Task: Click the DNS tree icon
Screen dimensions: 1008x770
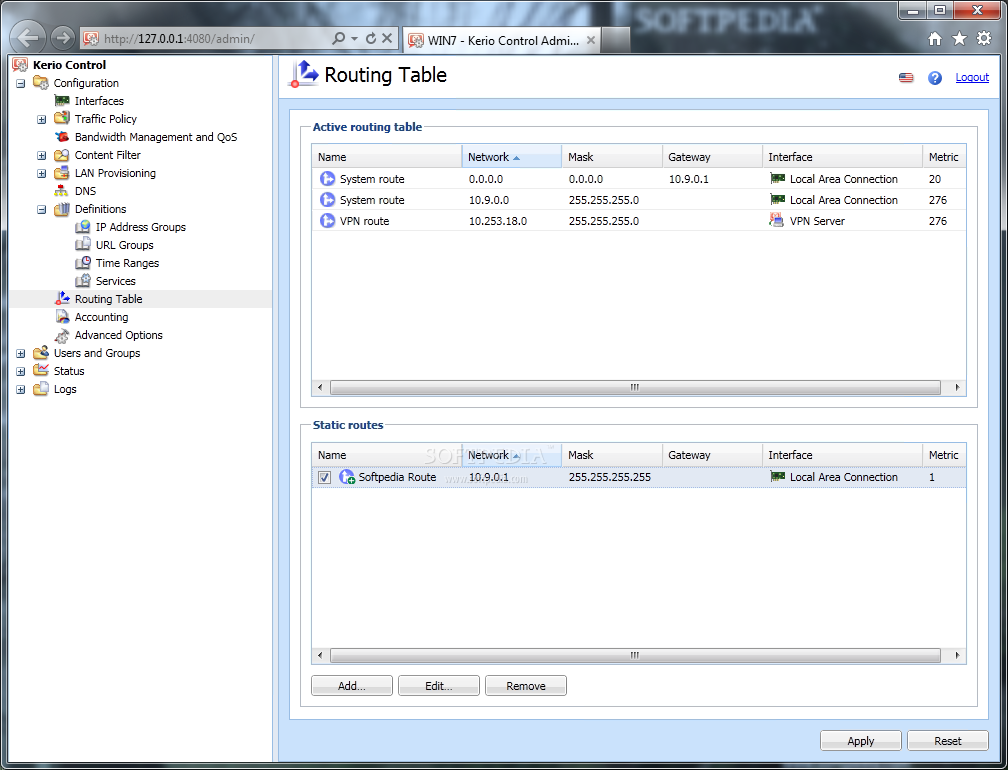Action: tap(61, 191)
